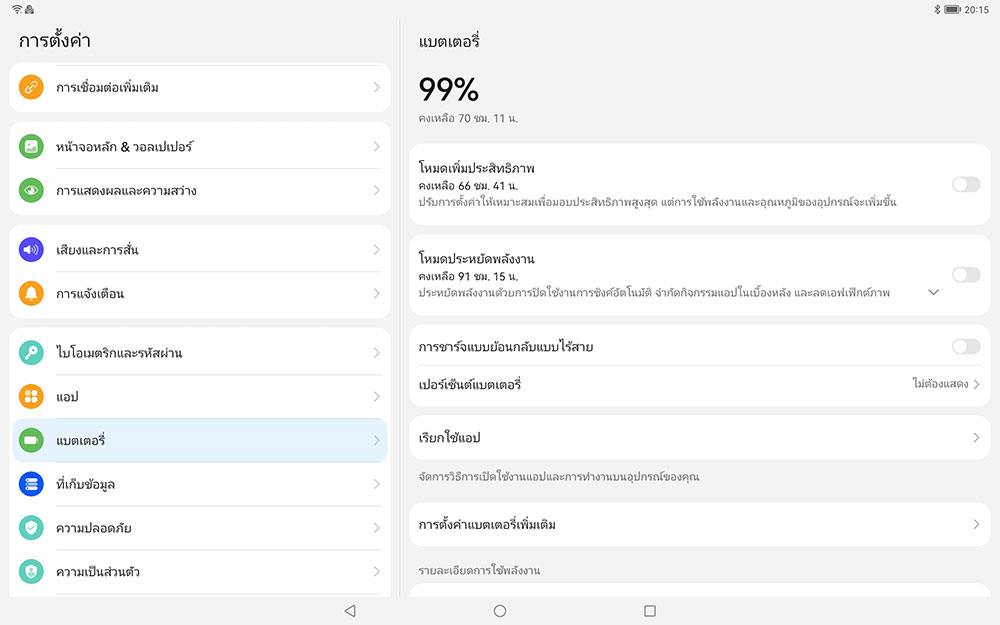Click the green eye icon for display settings
The width and height of the screenshot is (1000, 625).
31,190
